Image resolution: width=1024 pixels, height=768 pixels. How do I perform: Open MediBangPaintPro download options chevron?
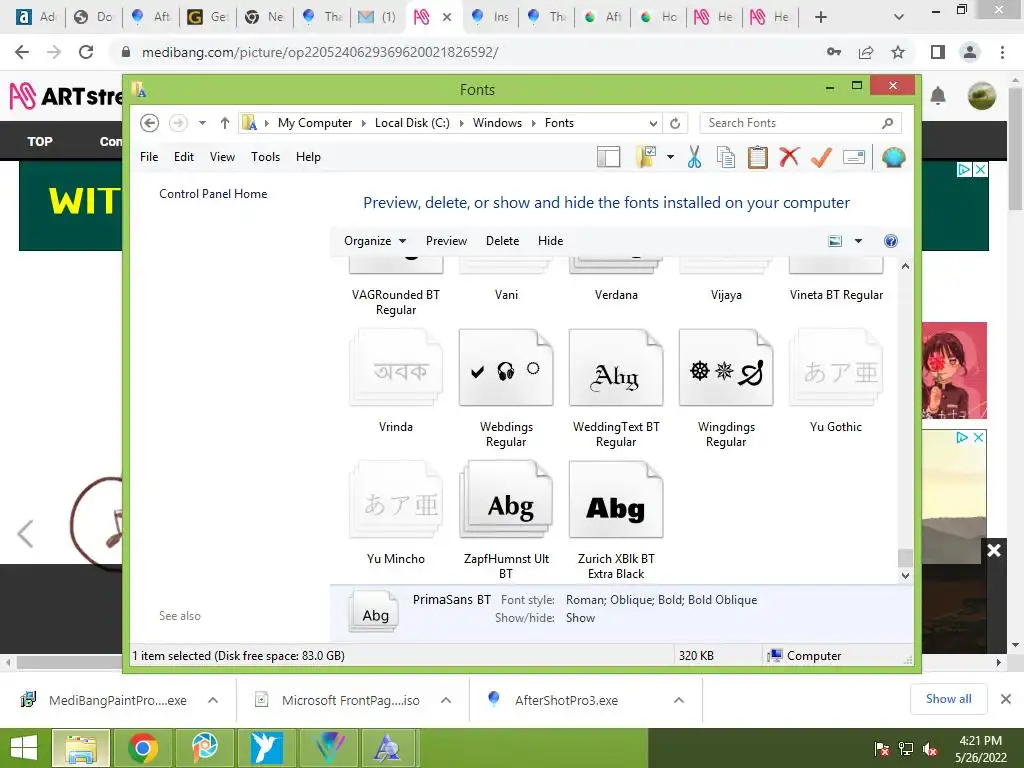tap(213, 700)
